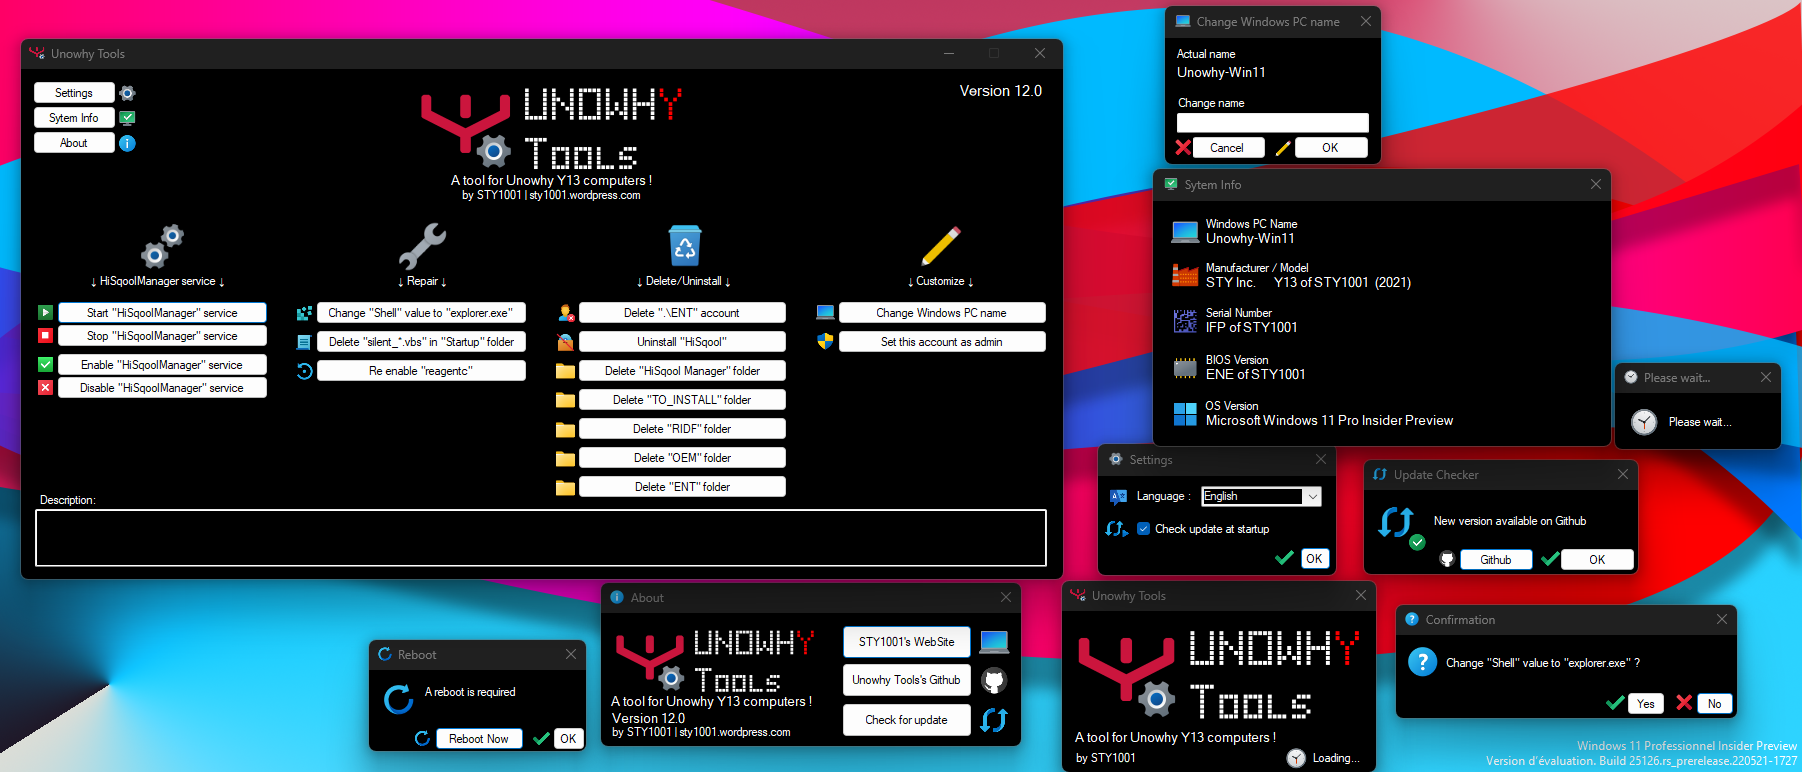Screen dimensions: 1802x772
Task: Click the document icon beside Delete silent vbs
Action: [305, 342]
